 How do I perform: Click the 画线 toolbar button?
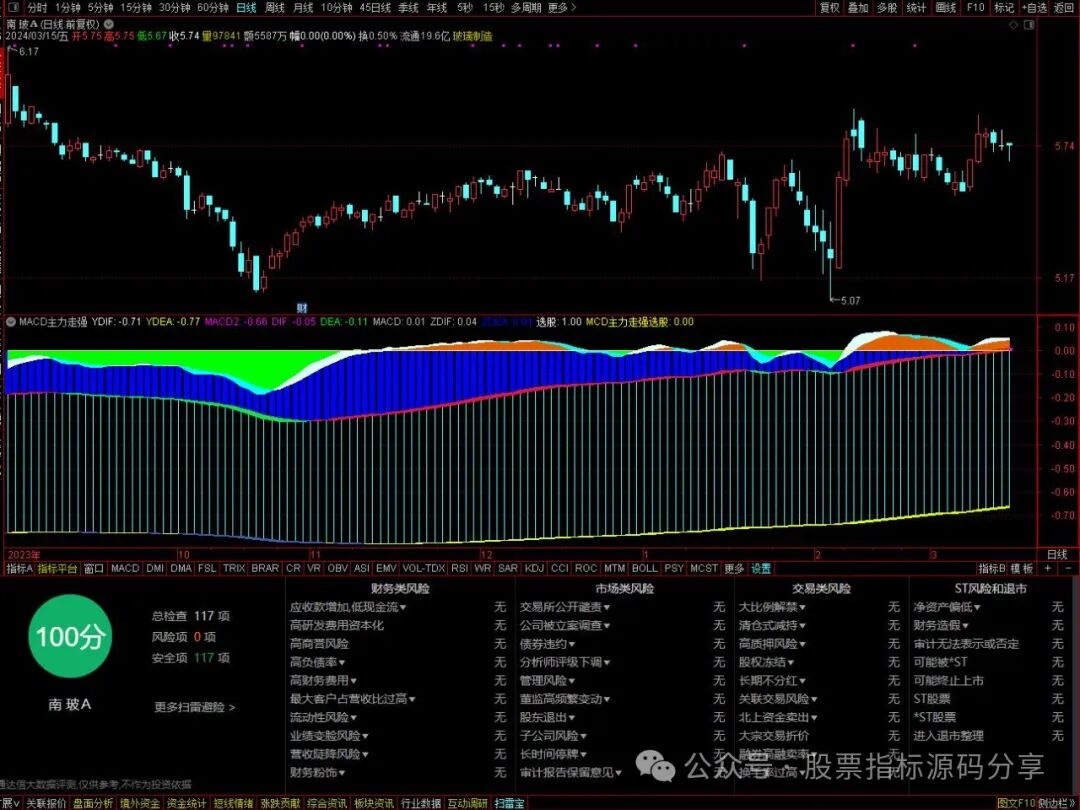click(946, 8)
